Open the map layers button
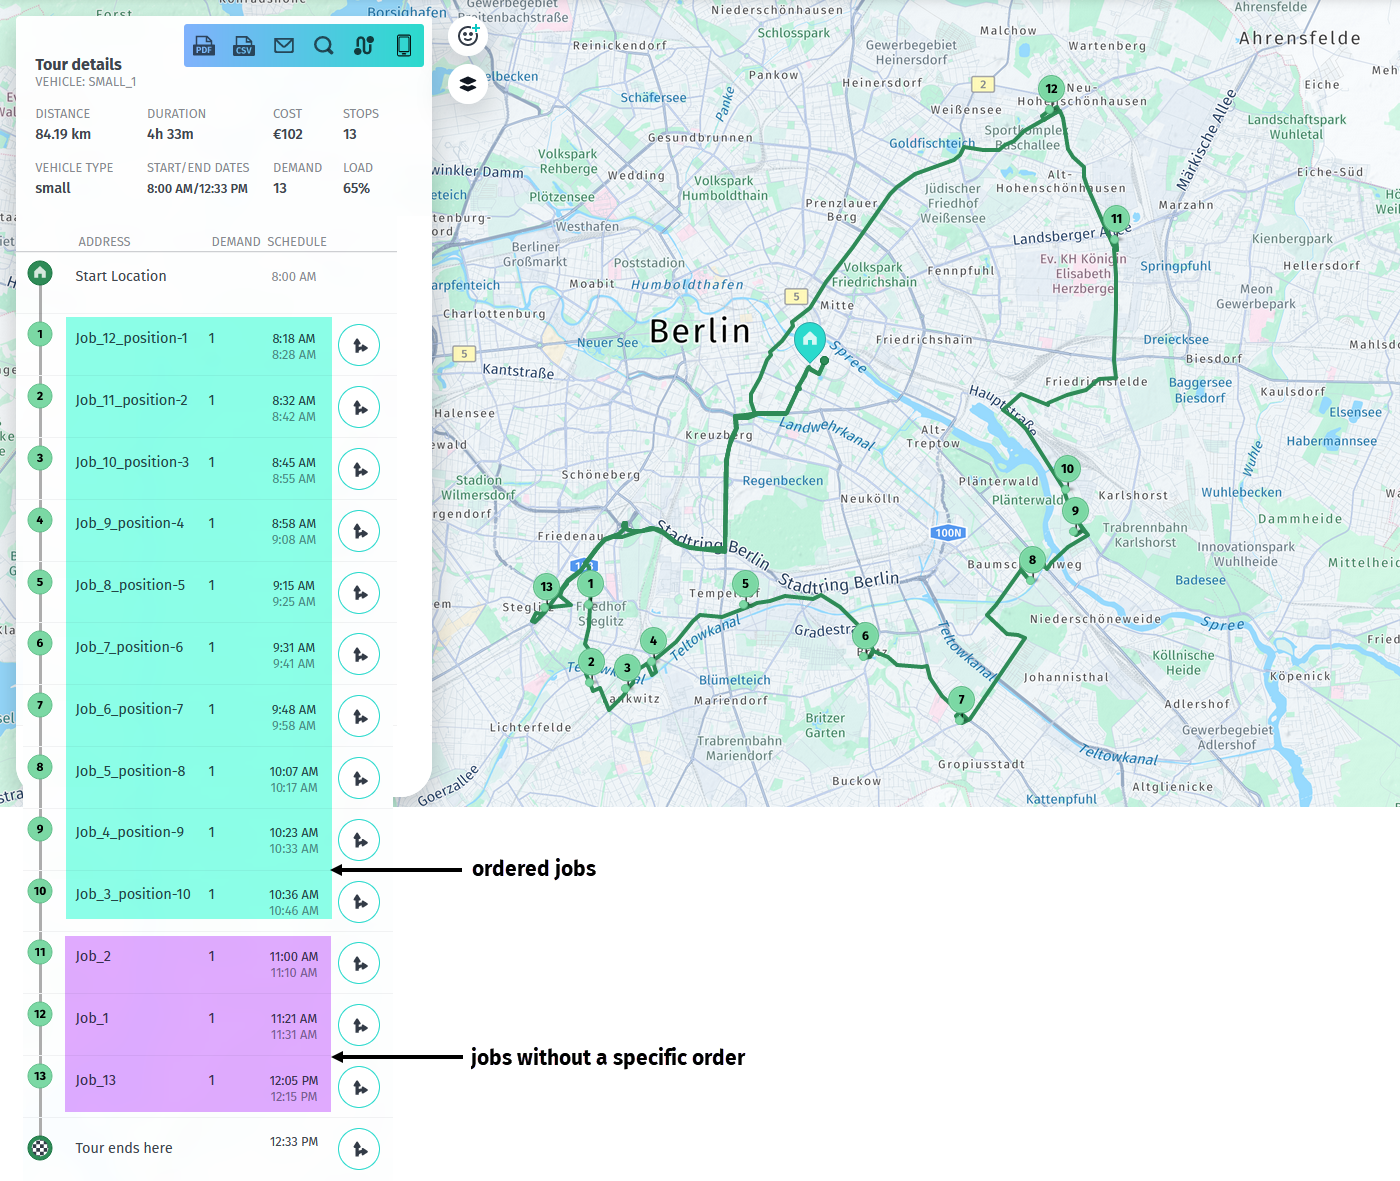The width and height of the screenshot is (1400, 1181). point(468,84)
